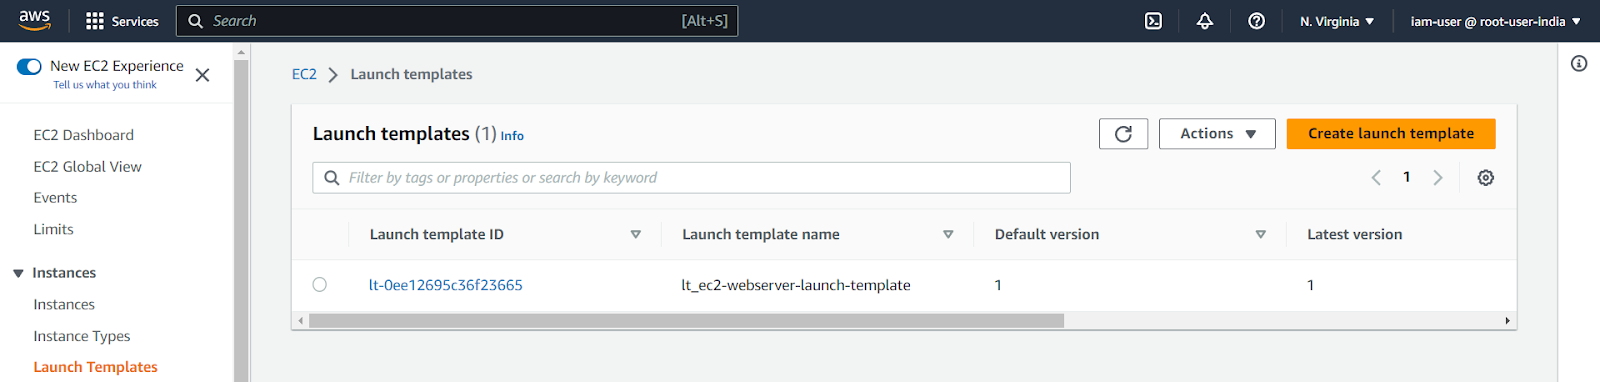Open the iam-user account menu
Image resolution: width=1600 pixels, height=382 pixels.
point(1495,21)
